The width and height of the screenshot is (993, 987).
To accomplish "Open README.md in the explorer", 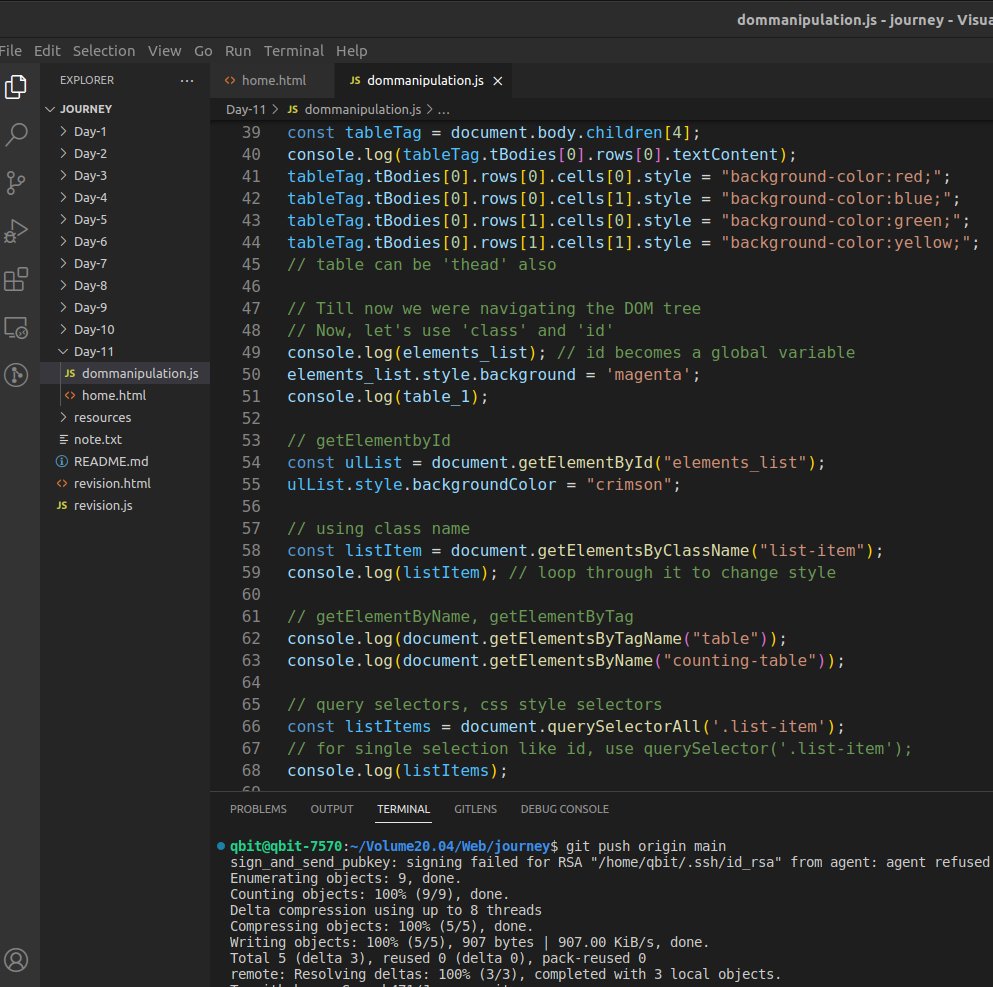I will click(125, 462).
